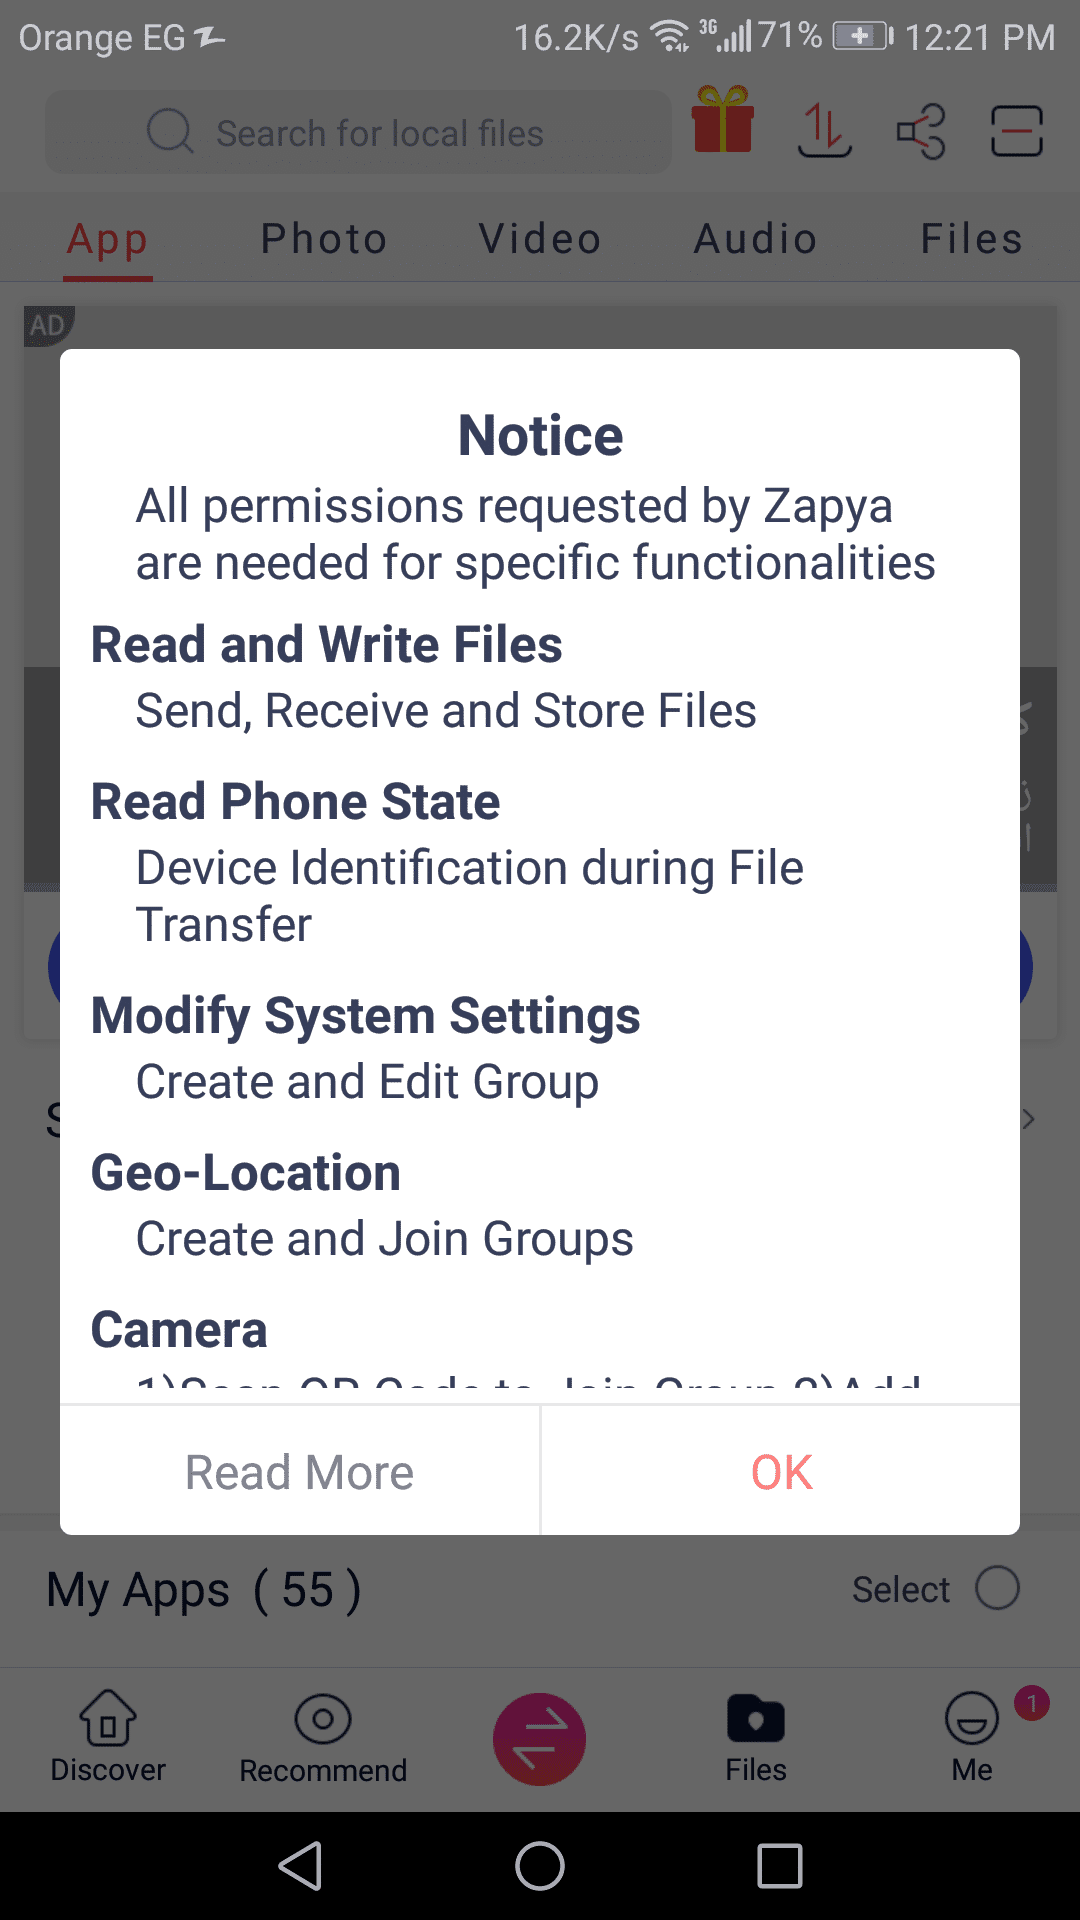Switch to the Photo tab
This screenshot has width=1080, height=1920.
point(324,239)
